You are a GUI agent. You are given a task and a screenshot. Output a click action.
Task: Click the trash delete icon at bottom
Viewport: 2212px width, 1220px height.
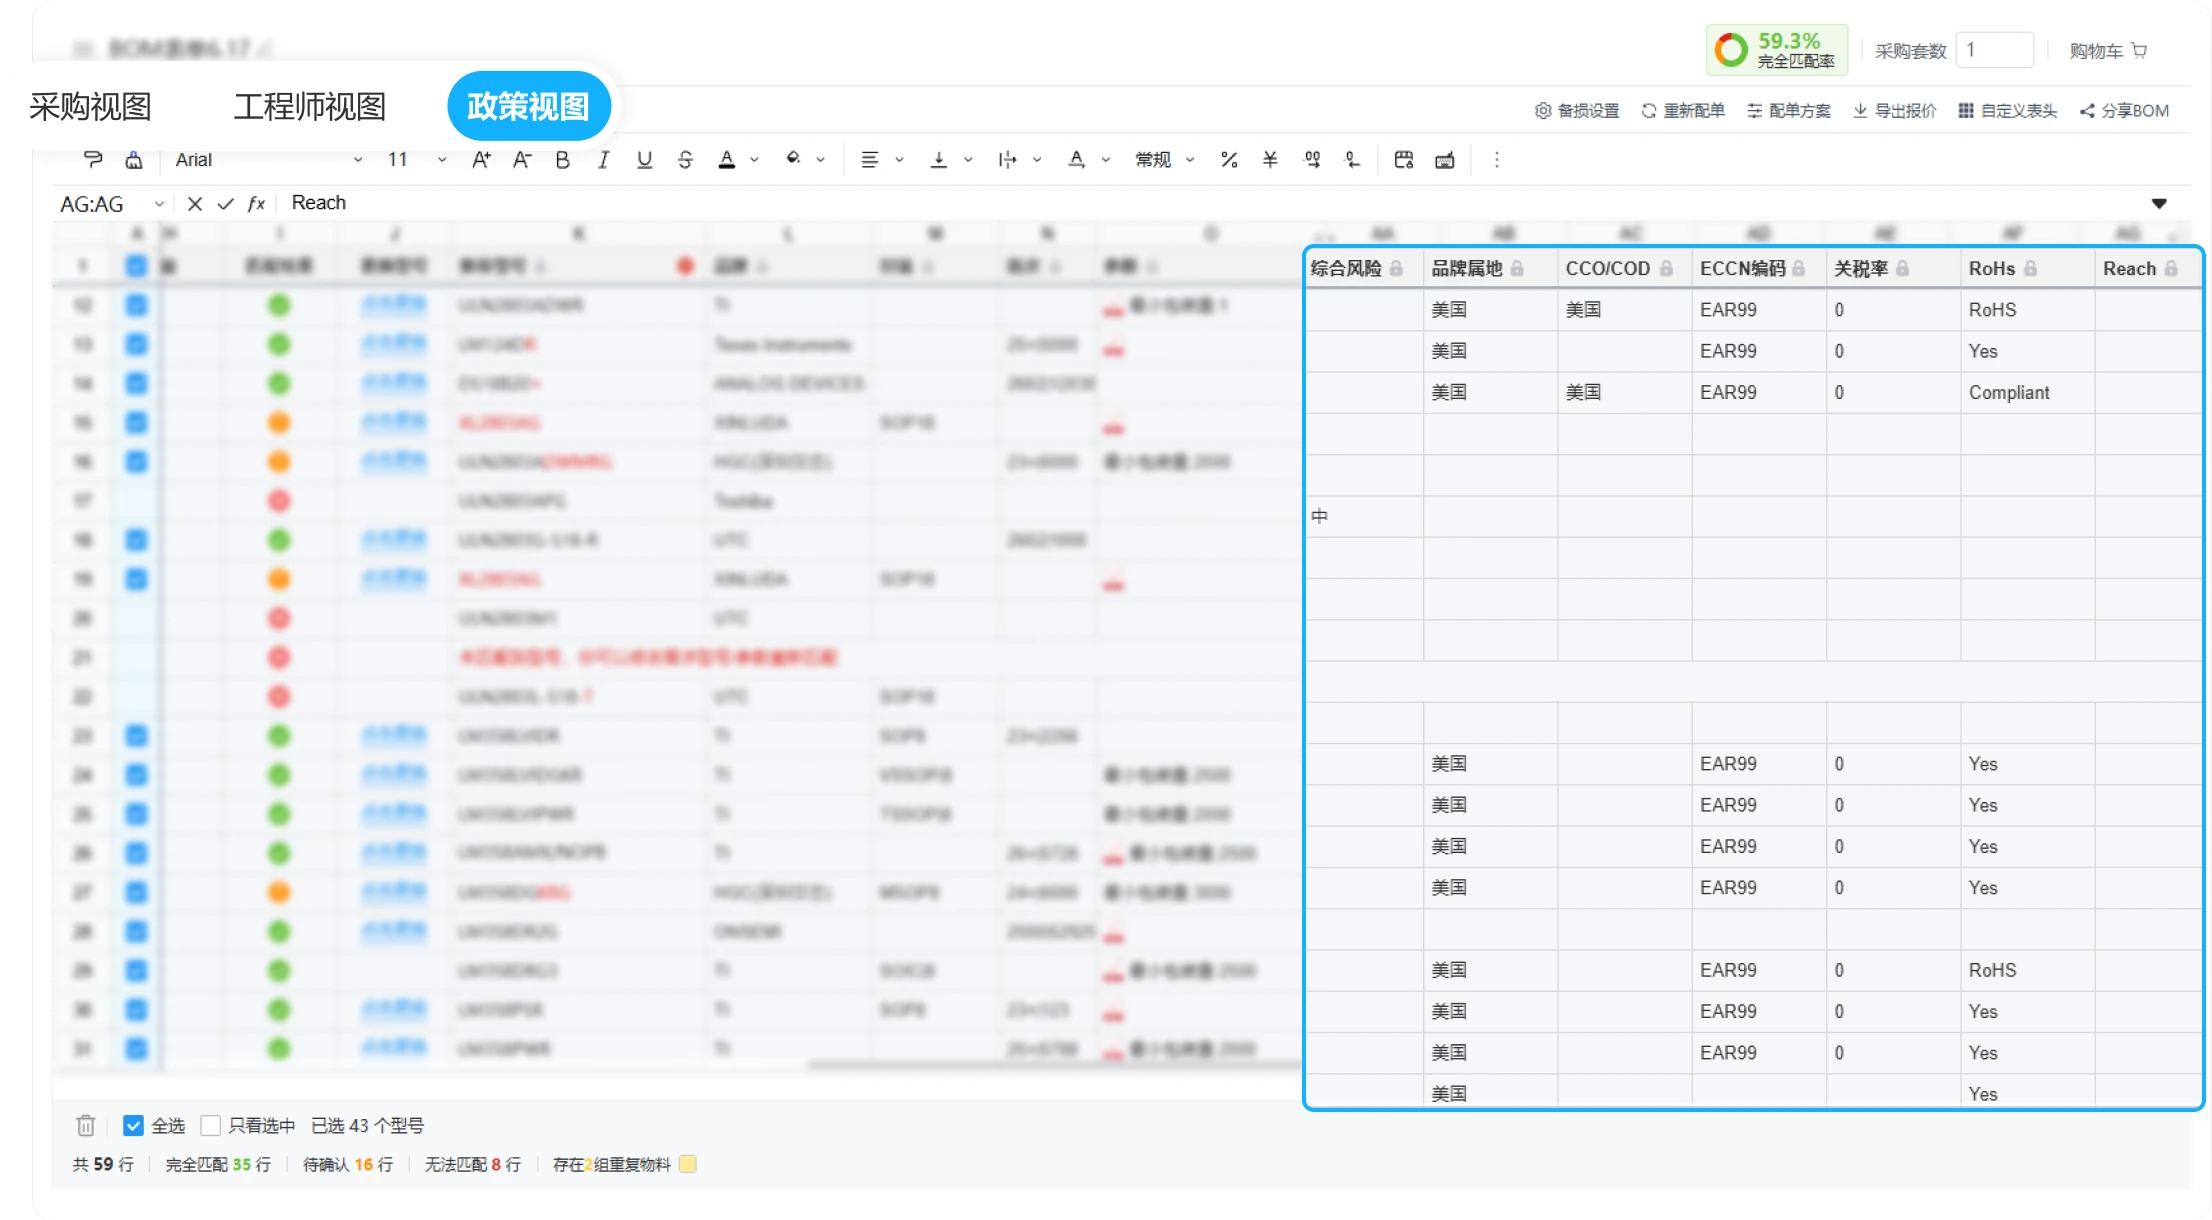tap(86, 1126)
